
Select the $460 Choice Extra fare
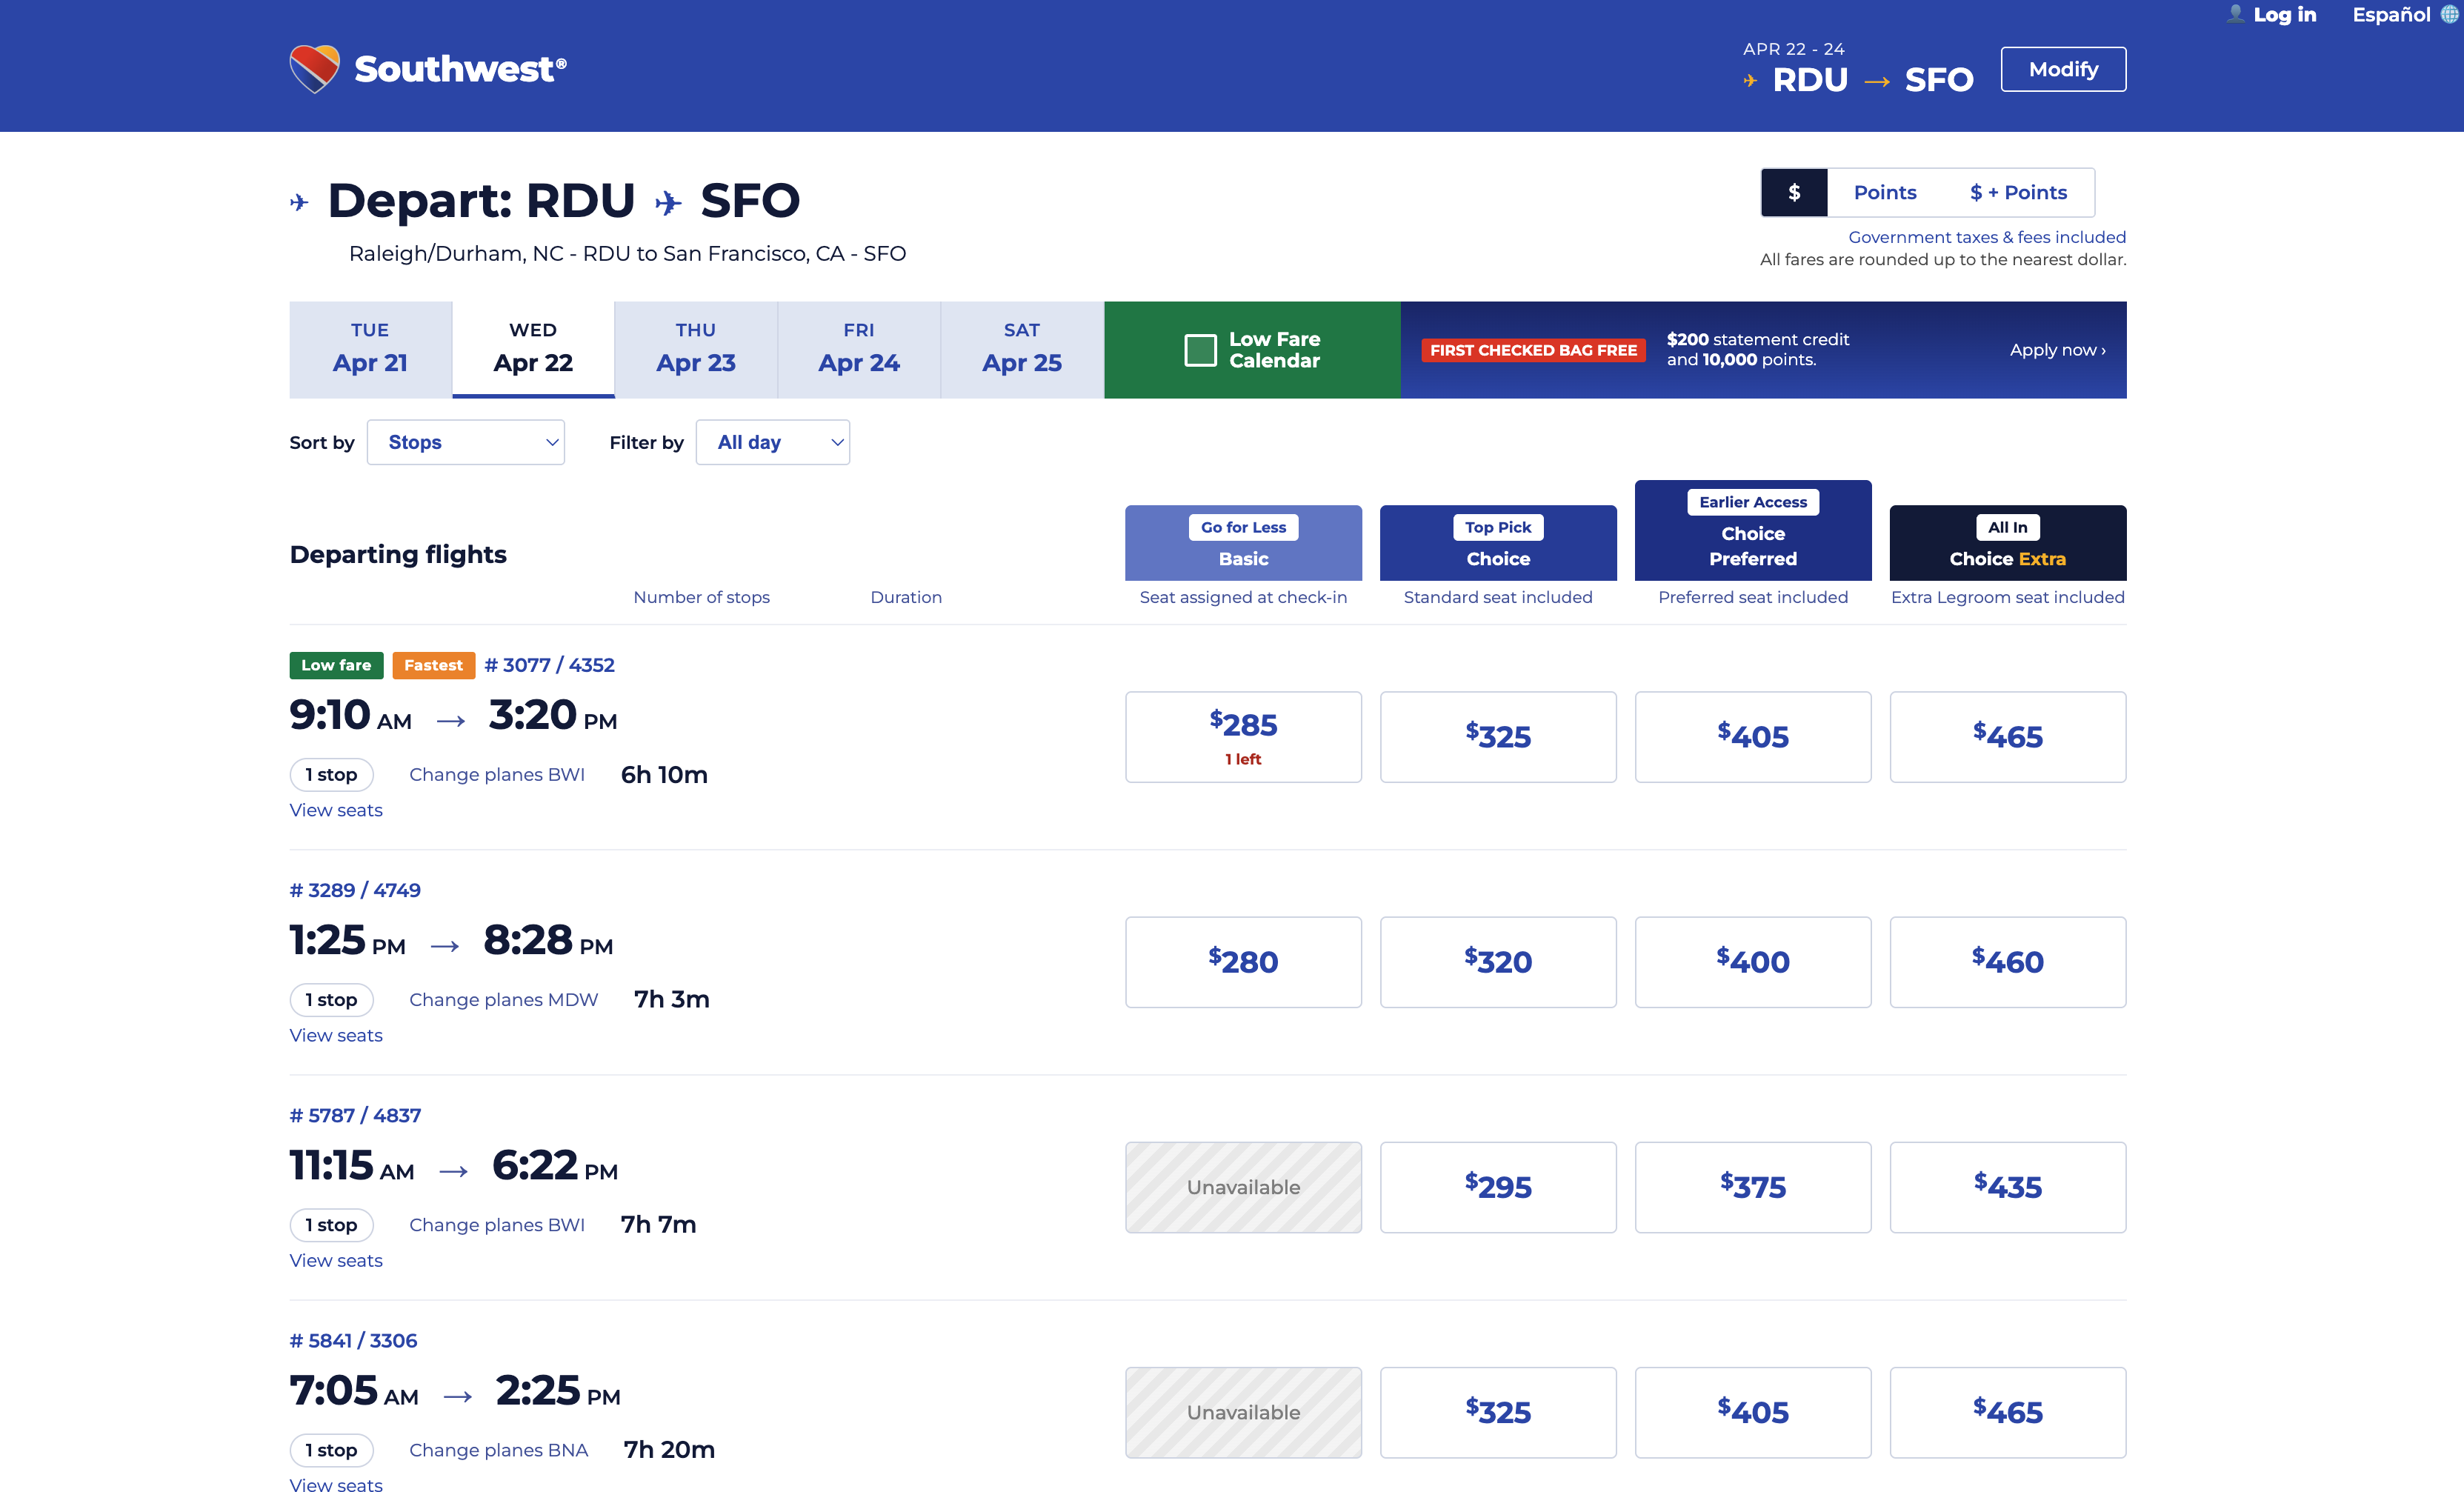point(2007,962)
